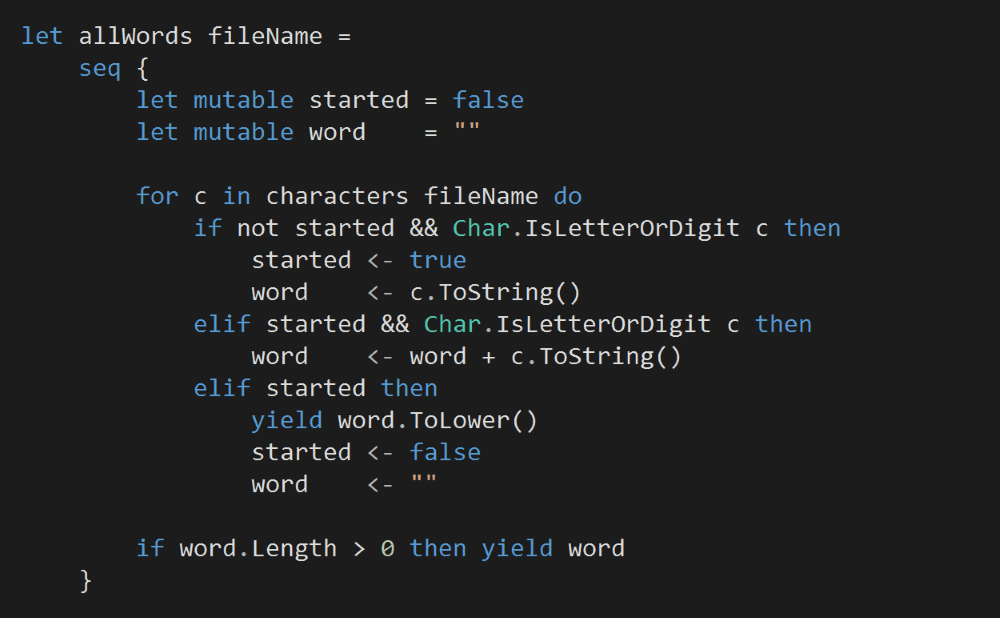The image size is (1000, 618).
Task: Click the Length property on the last if line
Action: click(294, 548)
